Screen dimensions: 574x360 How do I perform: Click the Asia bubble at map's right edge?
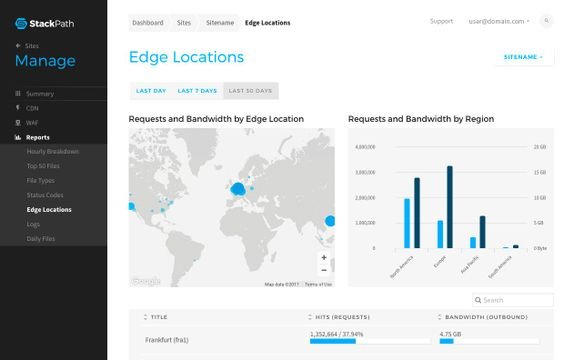pos(330,221)
